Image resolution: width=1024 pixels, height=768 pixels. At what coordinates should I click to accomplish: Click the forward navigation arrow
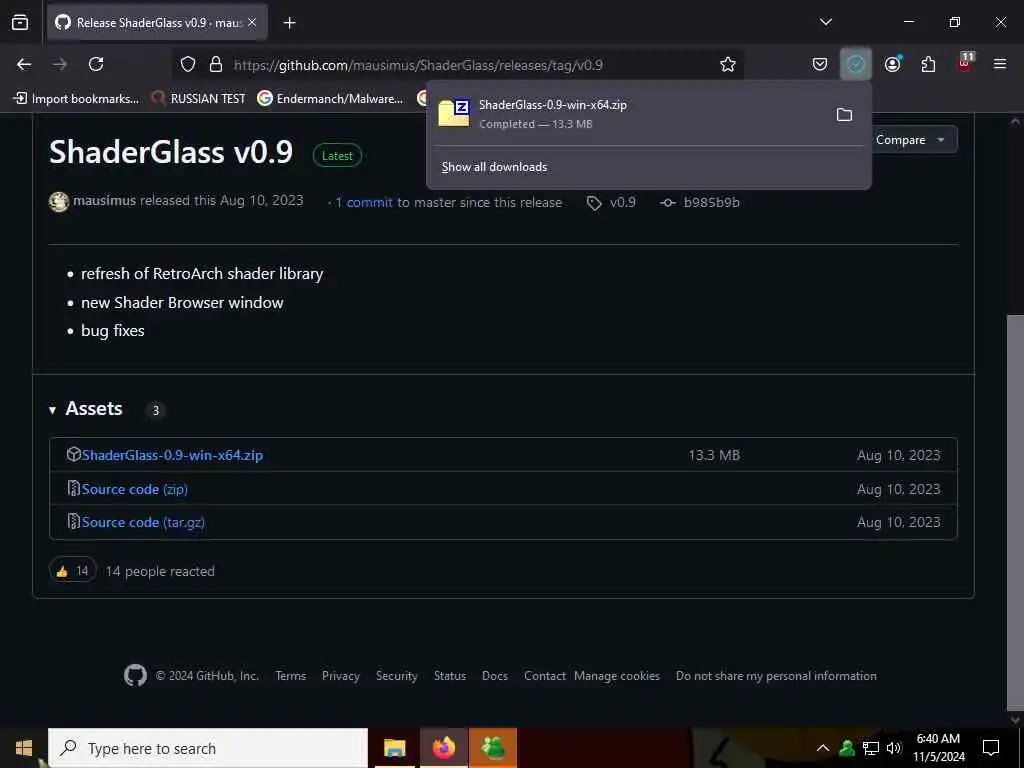pyautogui.click(x=60, y=64)
